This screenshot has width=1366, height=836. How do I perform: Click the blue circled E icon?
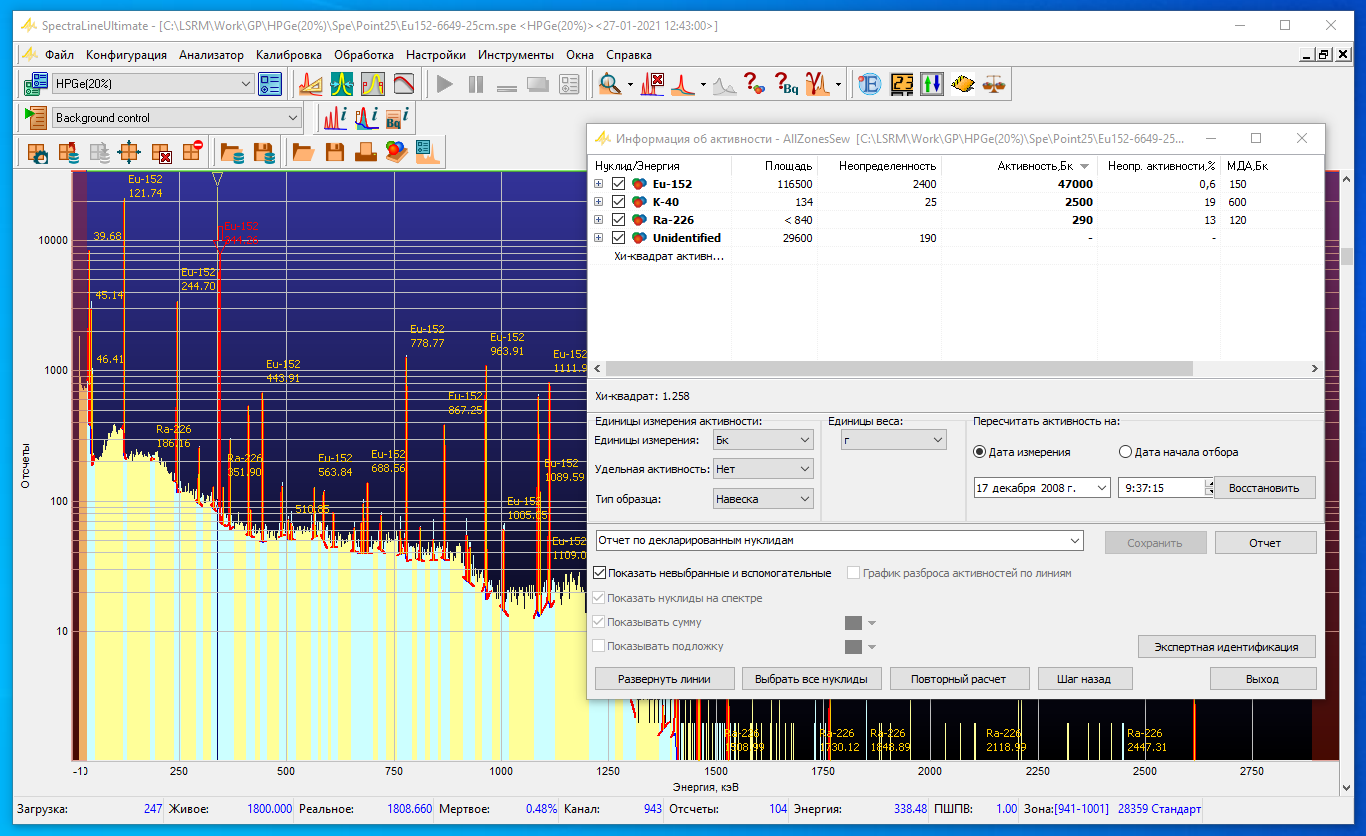[870, 85]
